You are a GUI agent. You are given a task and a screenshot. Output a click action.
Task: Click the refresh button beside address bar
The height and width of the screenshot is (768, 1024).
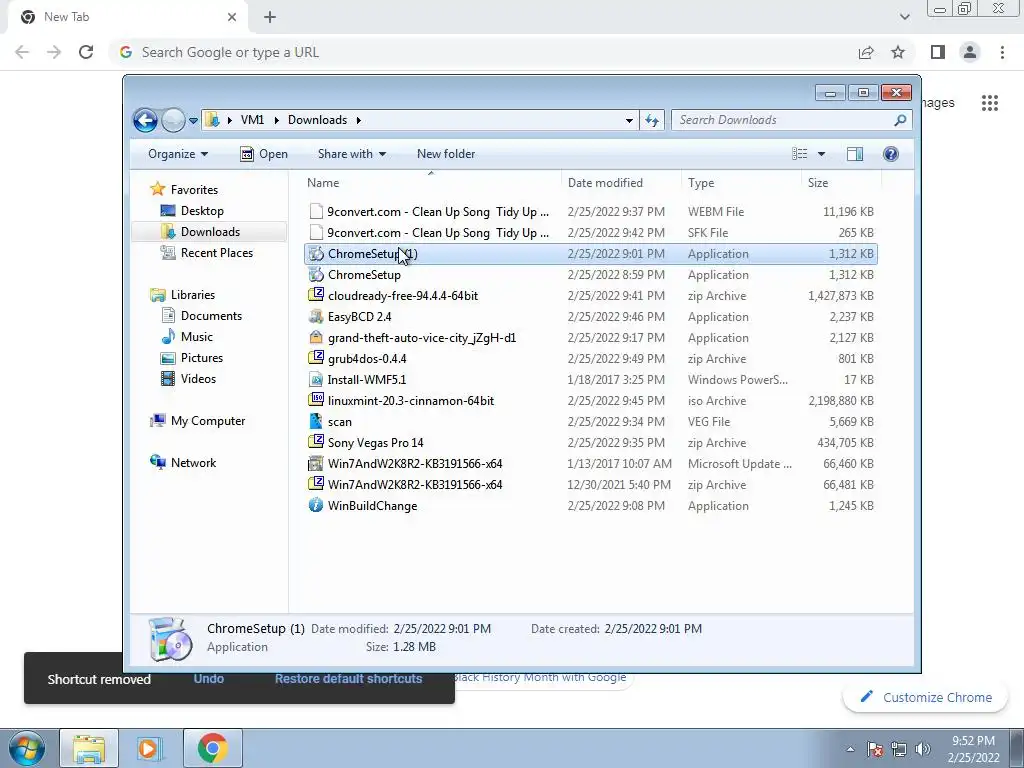coord(652,120)
